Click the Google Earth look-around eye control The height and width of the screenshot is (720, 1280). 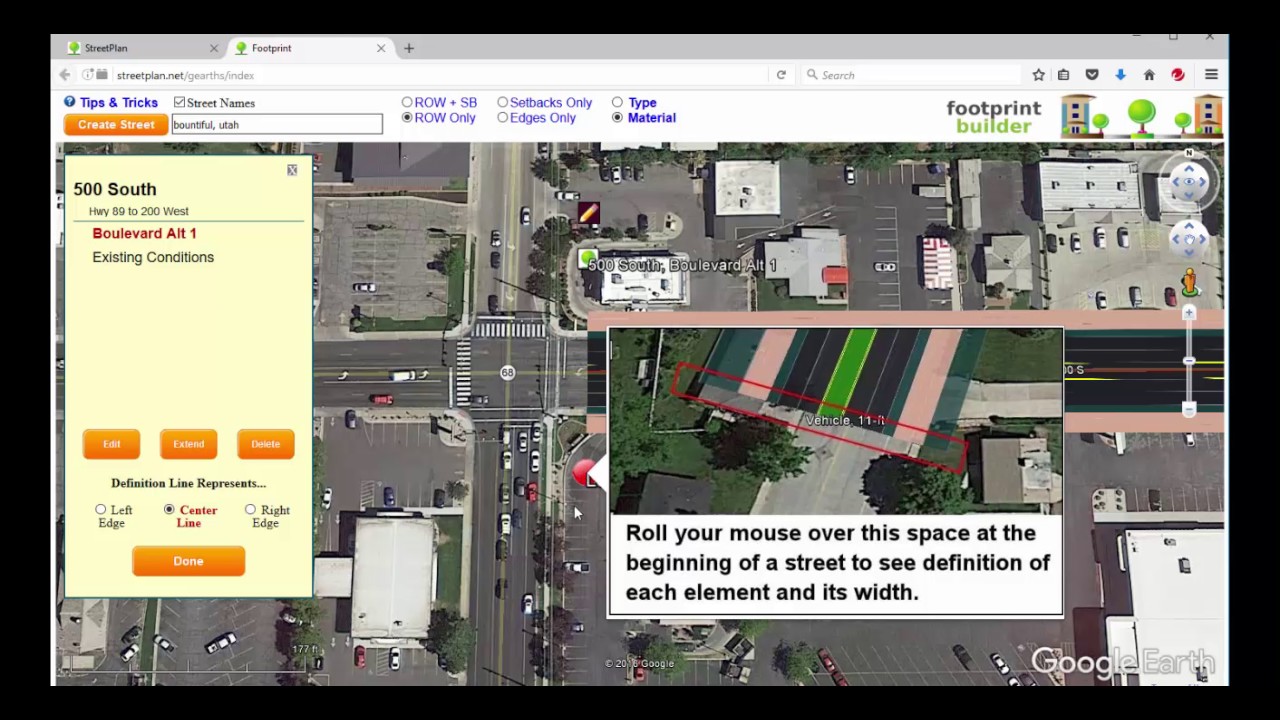click(1189, 181)
